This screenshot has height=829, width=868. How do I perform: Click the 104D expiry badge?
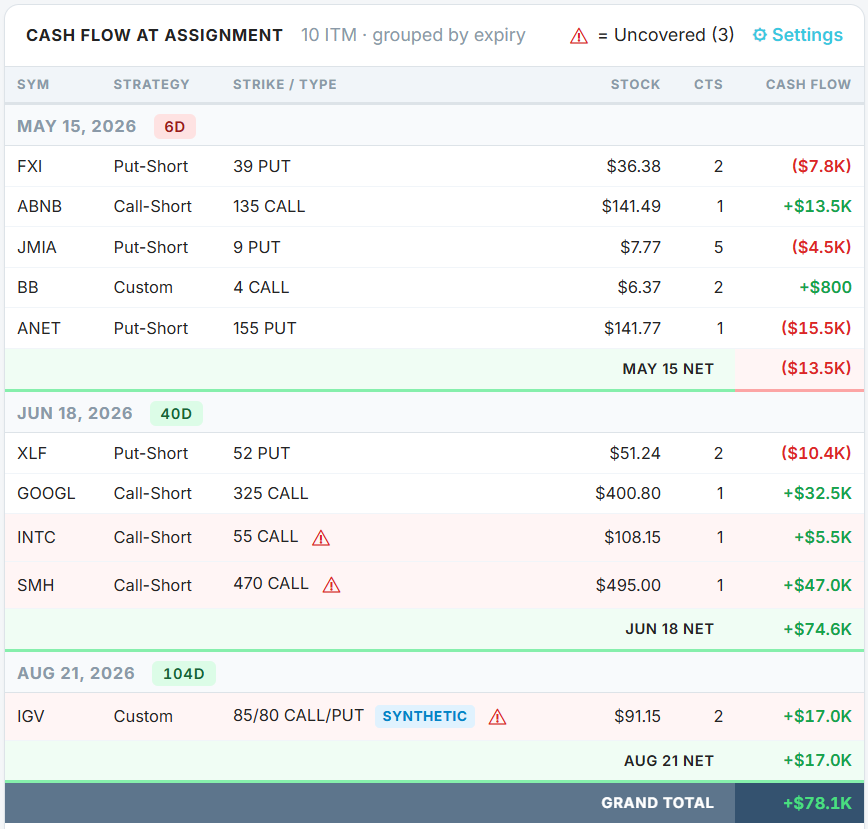(184, 673)
